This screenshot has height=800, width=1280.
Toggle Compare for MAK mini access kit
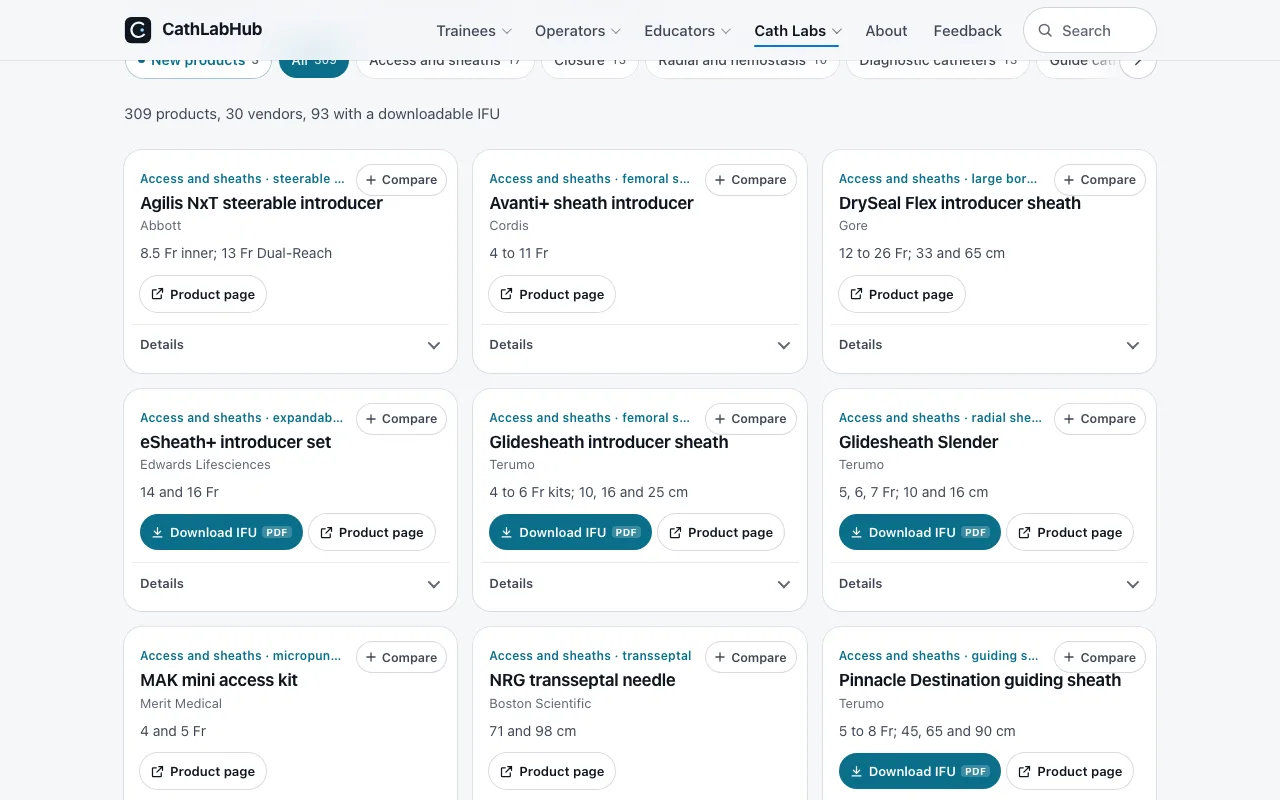click(x=401, y=657)
